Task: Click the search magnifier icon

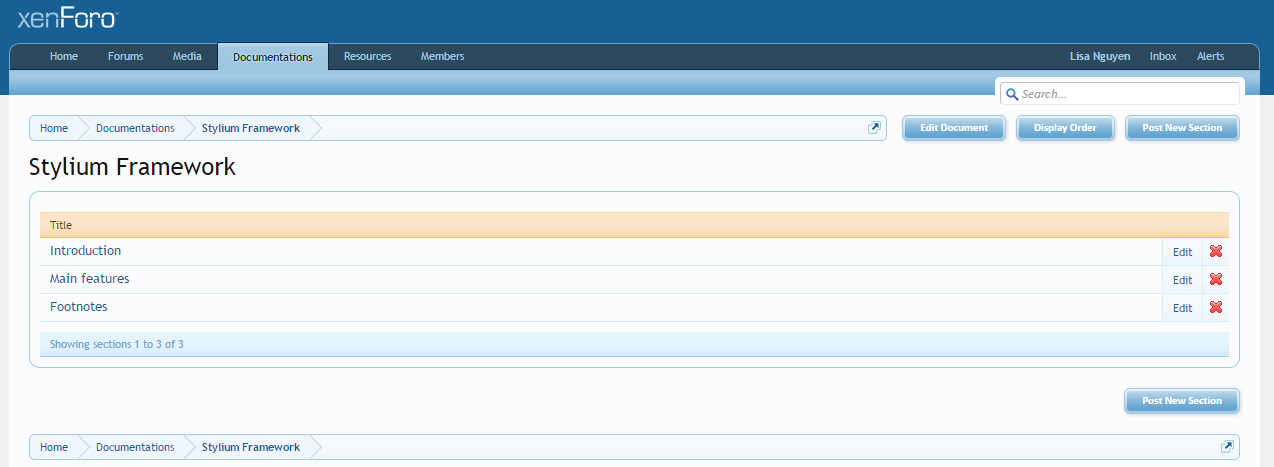Action: (1012, 94)
